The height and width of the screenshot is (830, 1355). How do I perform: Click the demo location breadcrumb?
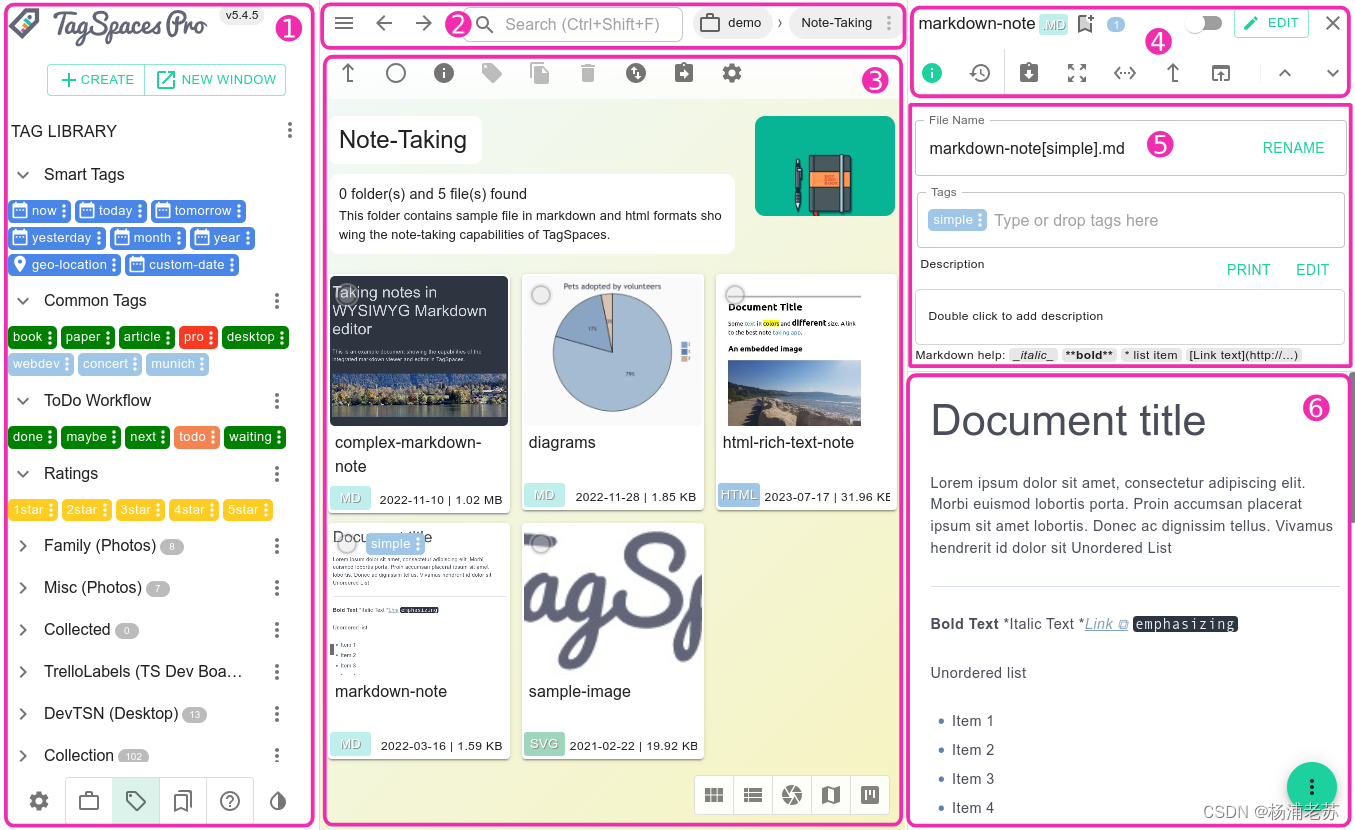coord(732,23)
